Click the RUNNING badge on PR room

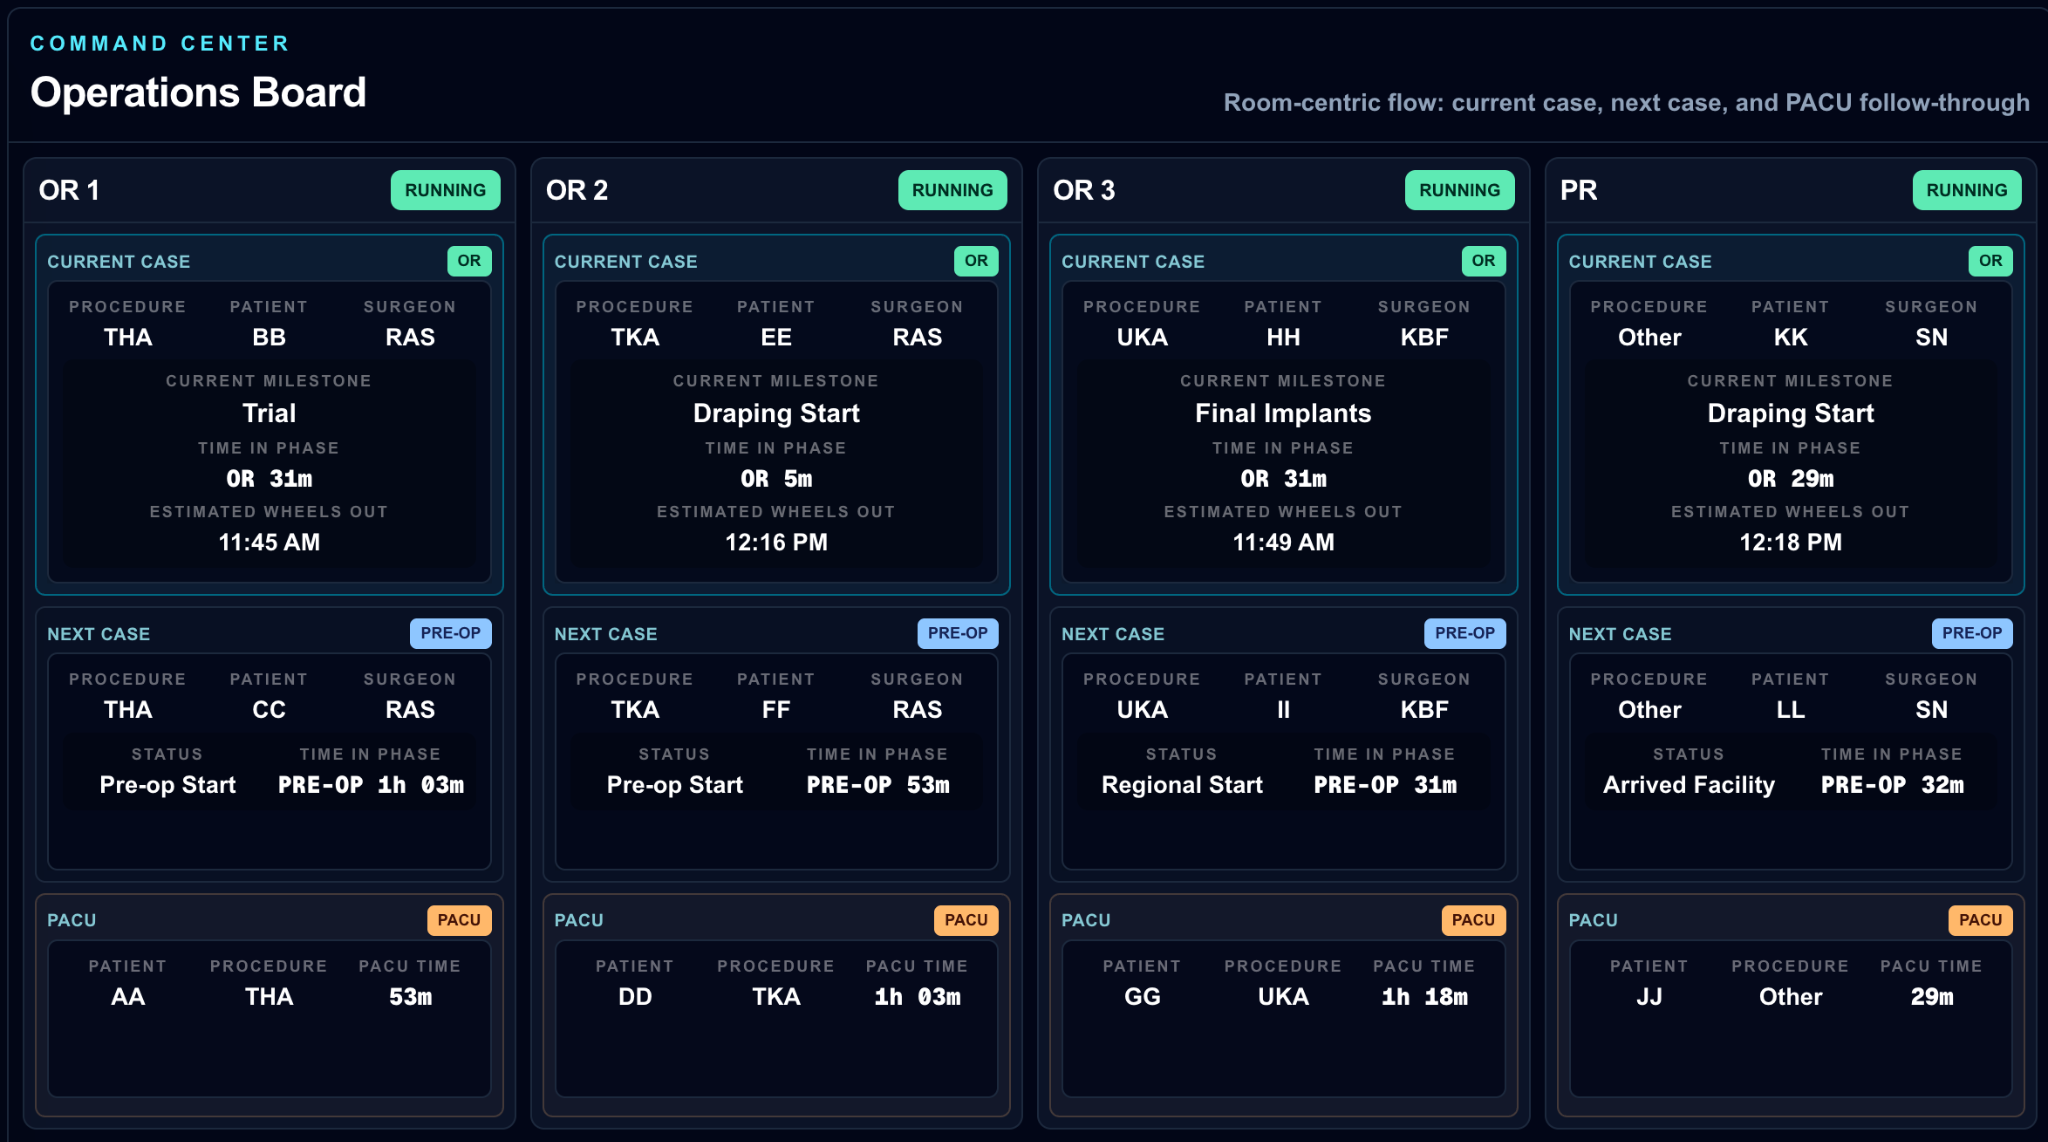point(1966,190)
